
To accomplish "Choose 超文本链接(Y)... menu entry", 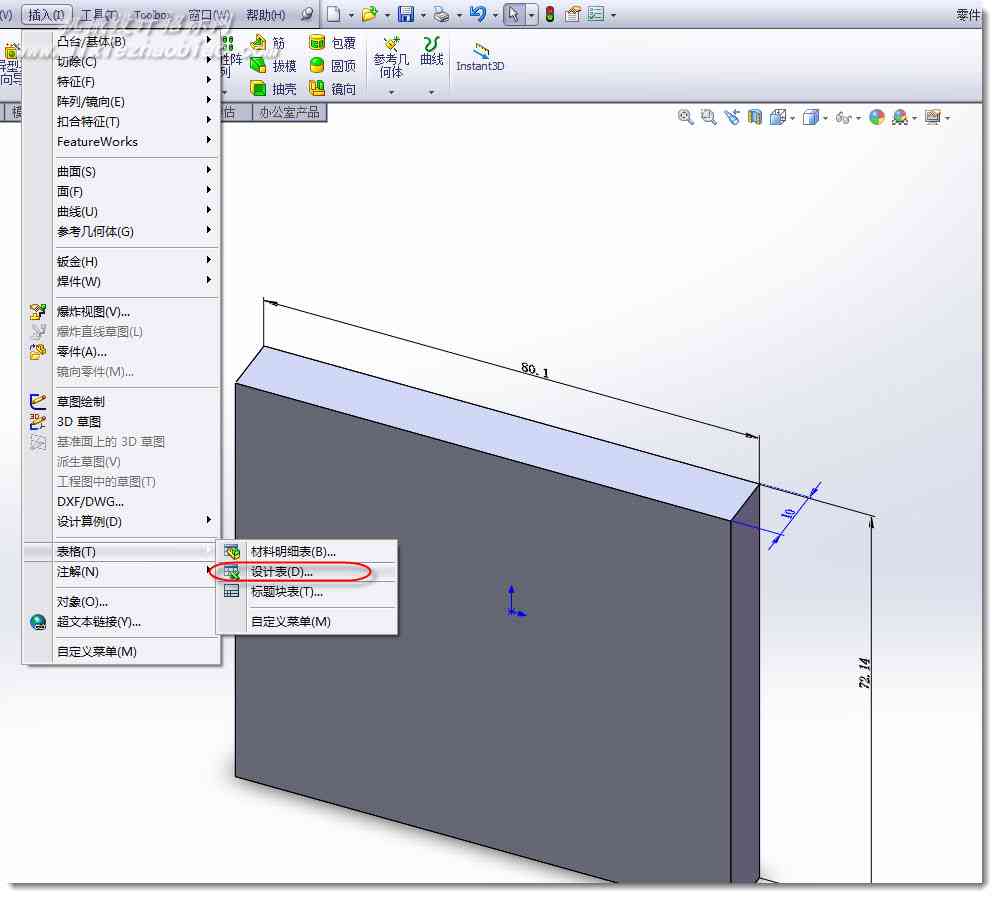I will point(121,621).
